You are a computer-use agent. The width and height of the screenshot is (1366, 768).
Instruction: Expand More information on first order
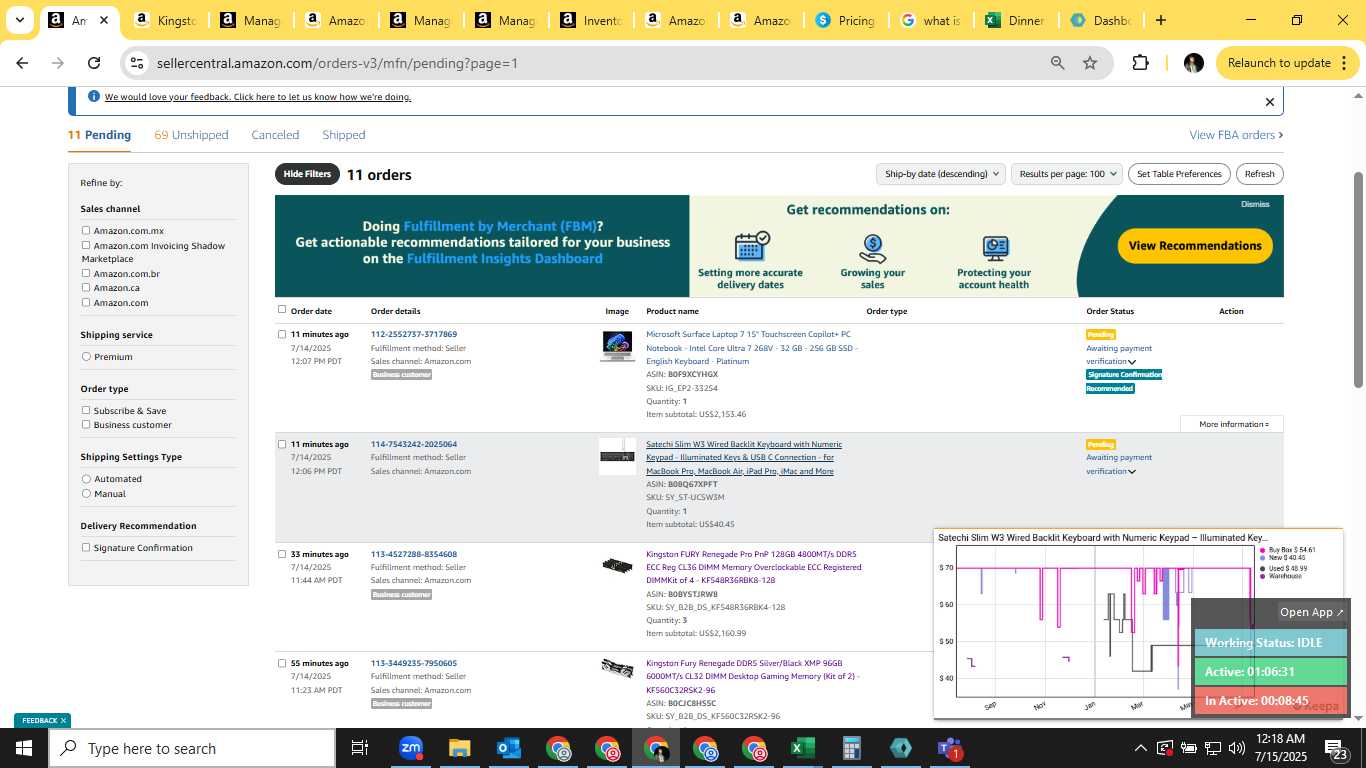[x=1232, y=424]
